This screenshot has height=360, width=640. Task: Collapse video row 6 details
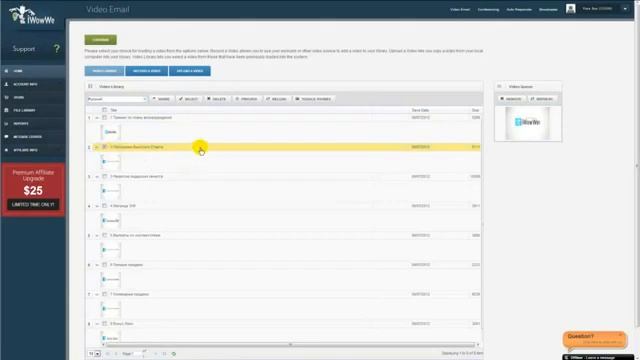tap(97, 265)
